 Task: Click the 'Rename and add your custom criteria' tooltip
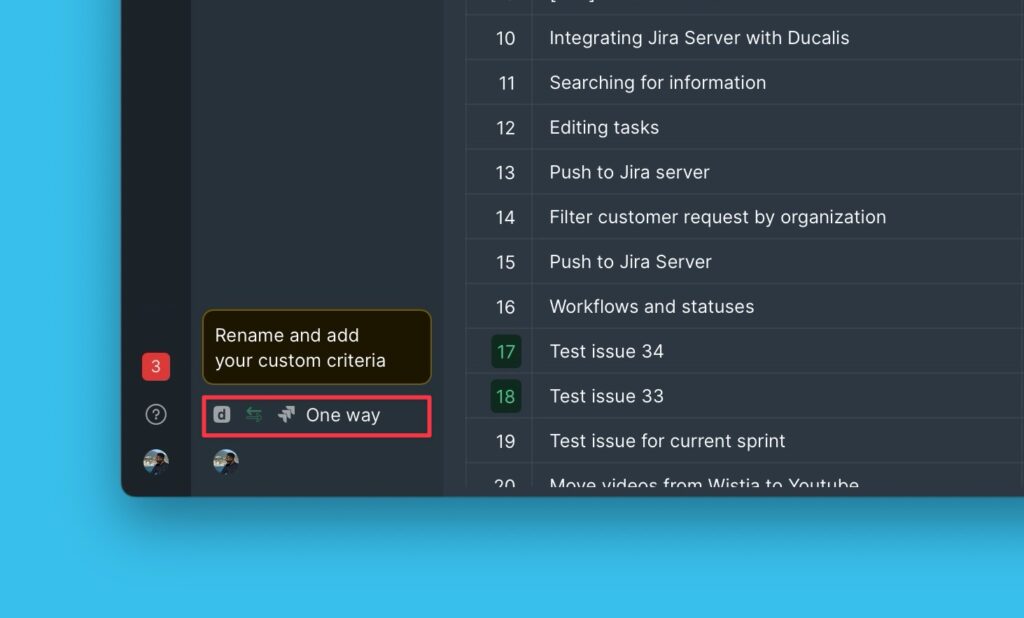pos(317,348)
